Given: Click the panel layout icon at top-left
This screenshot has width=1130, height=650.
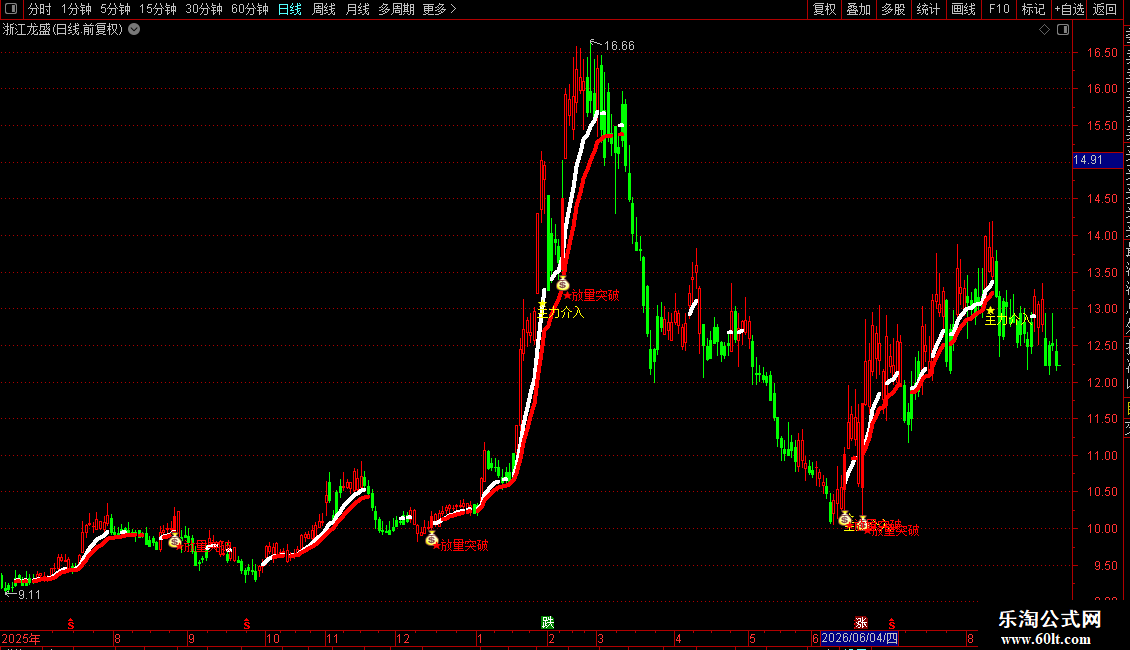Looking at the screenshot, I should (11, 9).
